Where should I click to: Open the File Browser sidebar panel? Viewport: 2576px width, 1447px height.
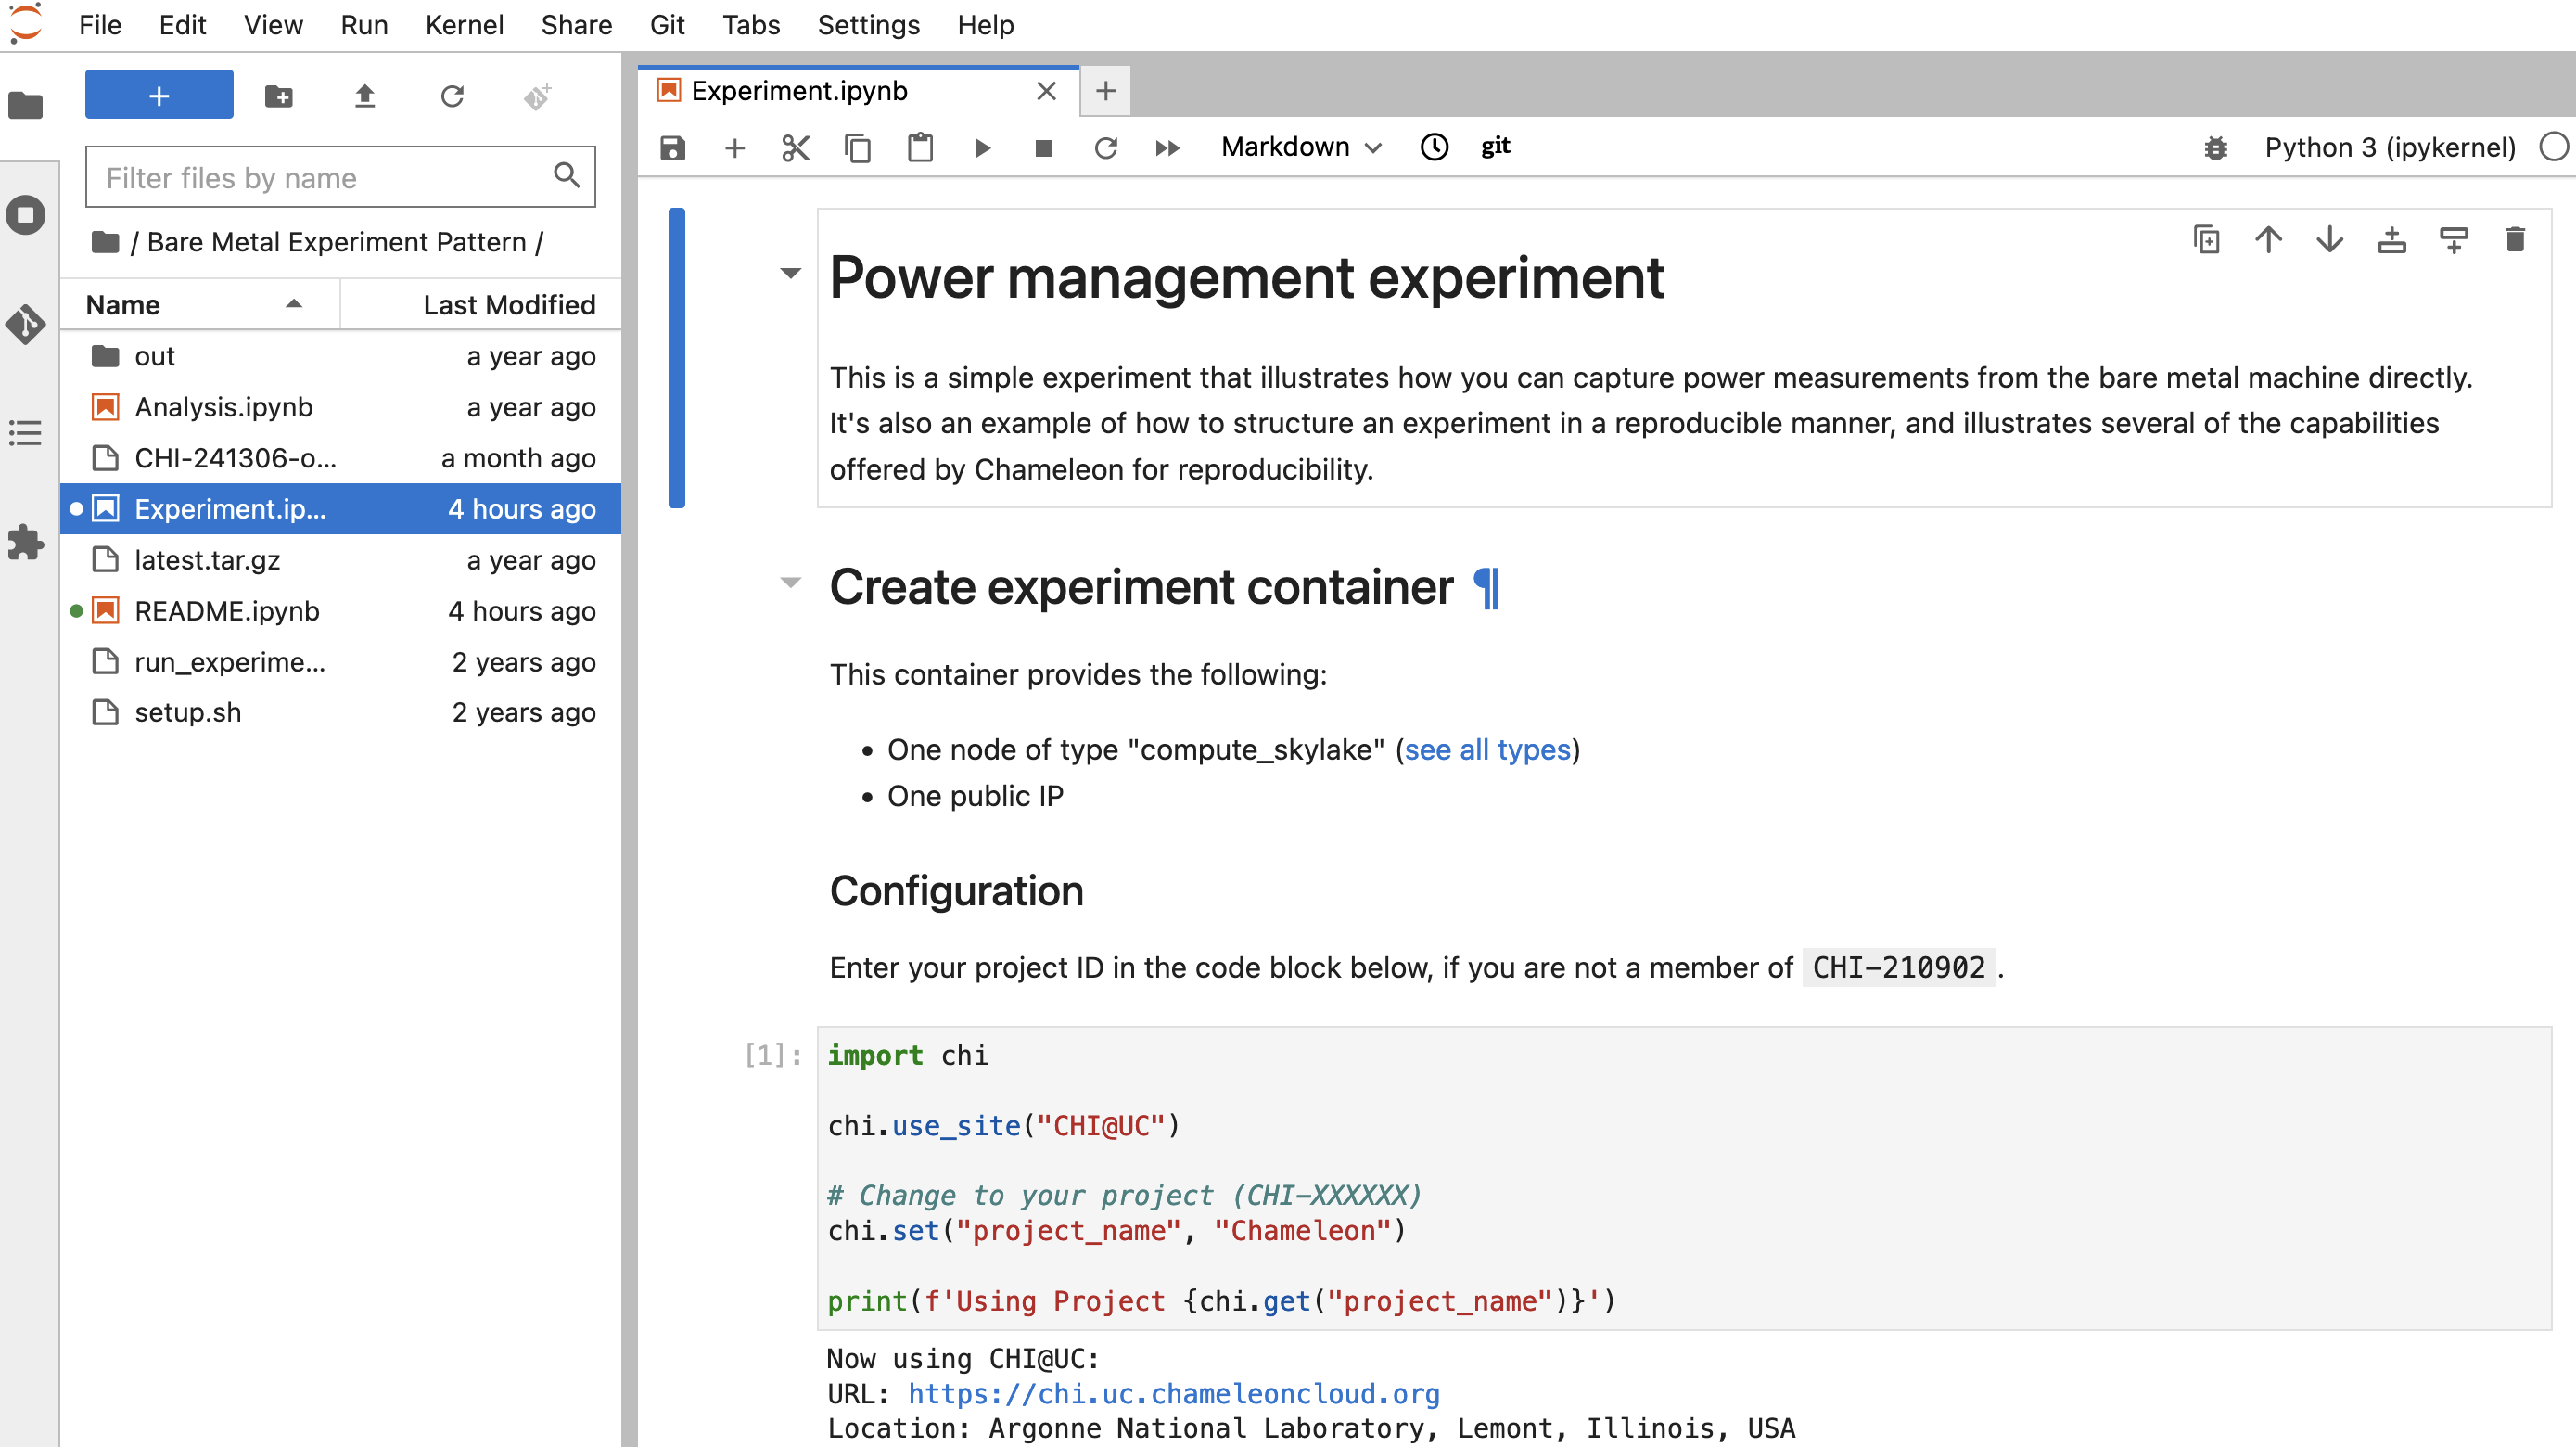pyautogui.click(x=26, y=105)
